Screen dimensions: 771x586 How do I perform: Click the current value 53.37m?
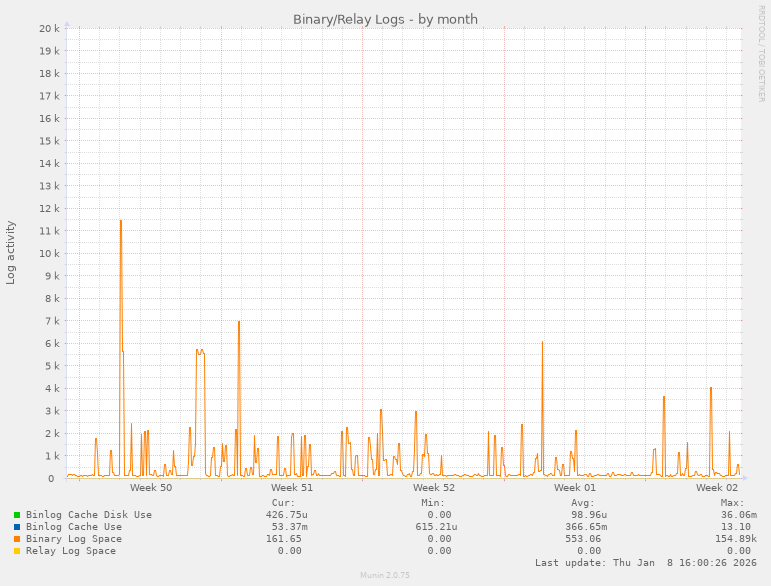coord(290,527)
